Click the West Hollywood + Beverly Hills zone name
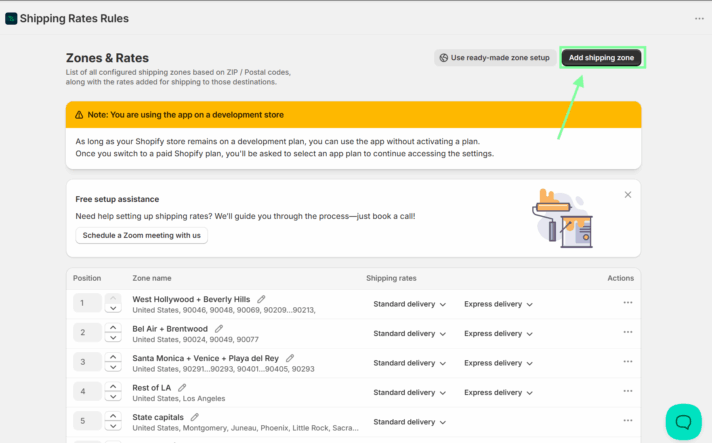The height and width of the screenshot is (443, 712). click(191, 299)
